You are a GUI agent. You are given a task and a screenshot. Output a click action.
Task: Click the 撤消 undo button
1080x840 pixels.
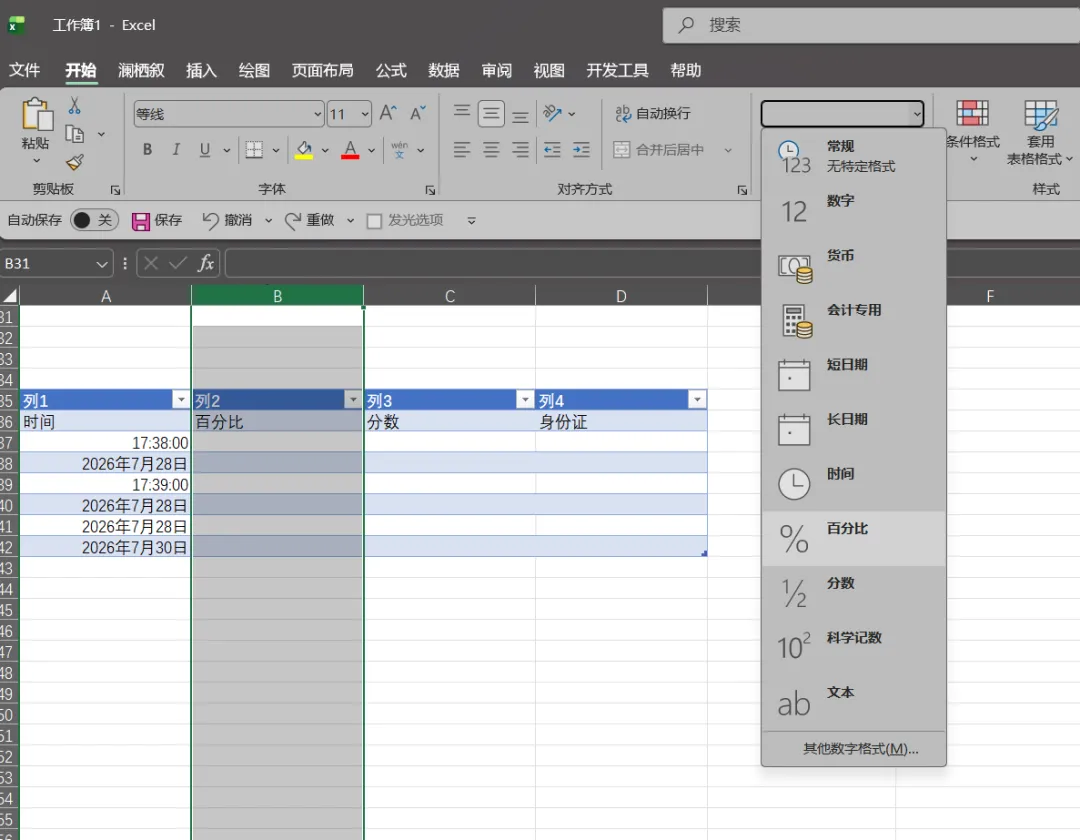228,220
